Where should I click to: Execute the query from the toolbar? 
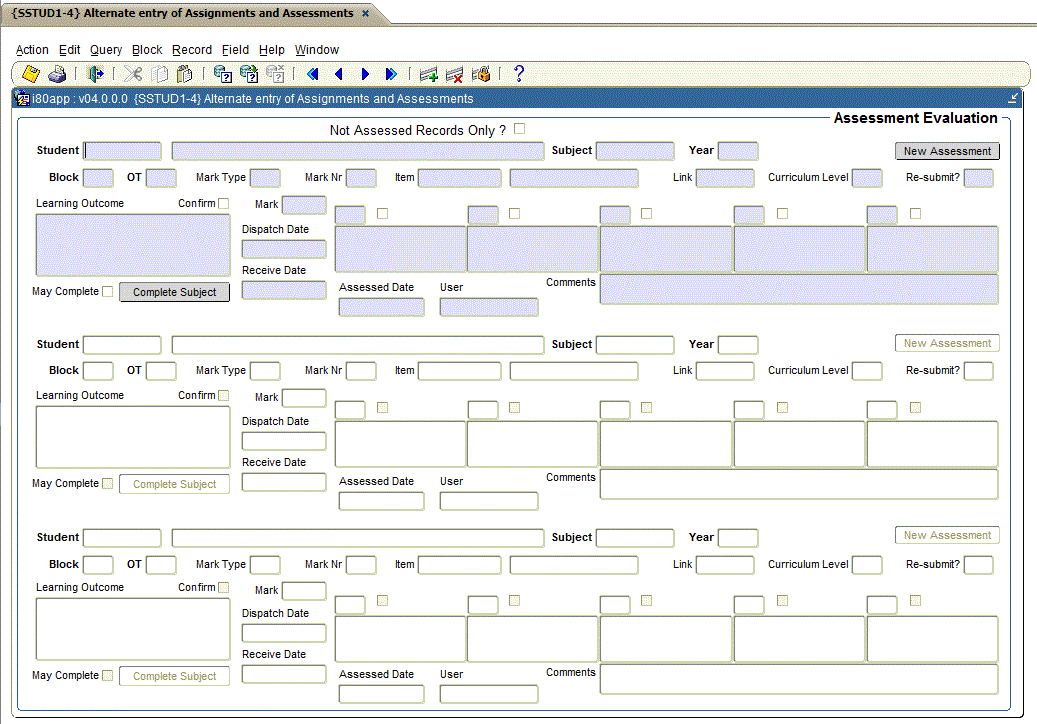(248, 73)
